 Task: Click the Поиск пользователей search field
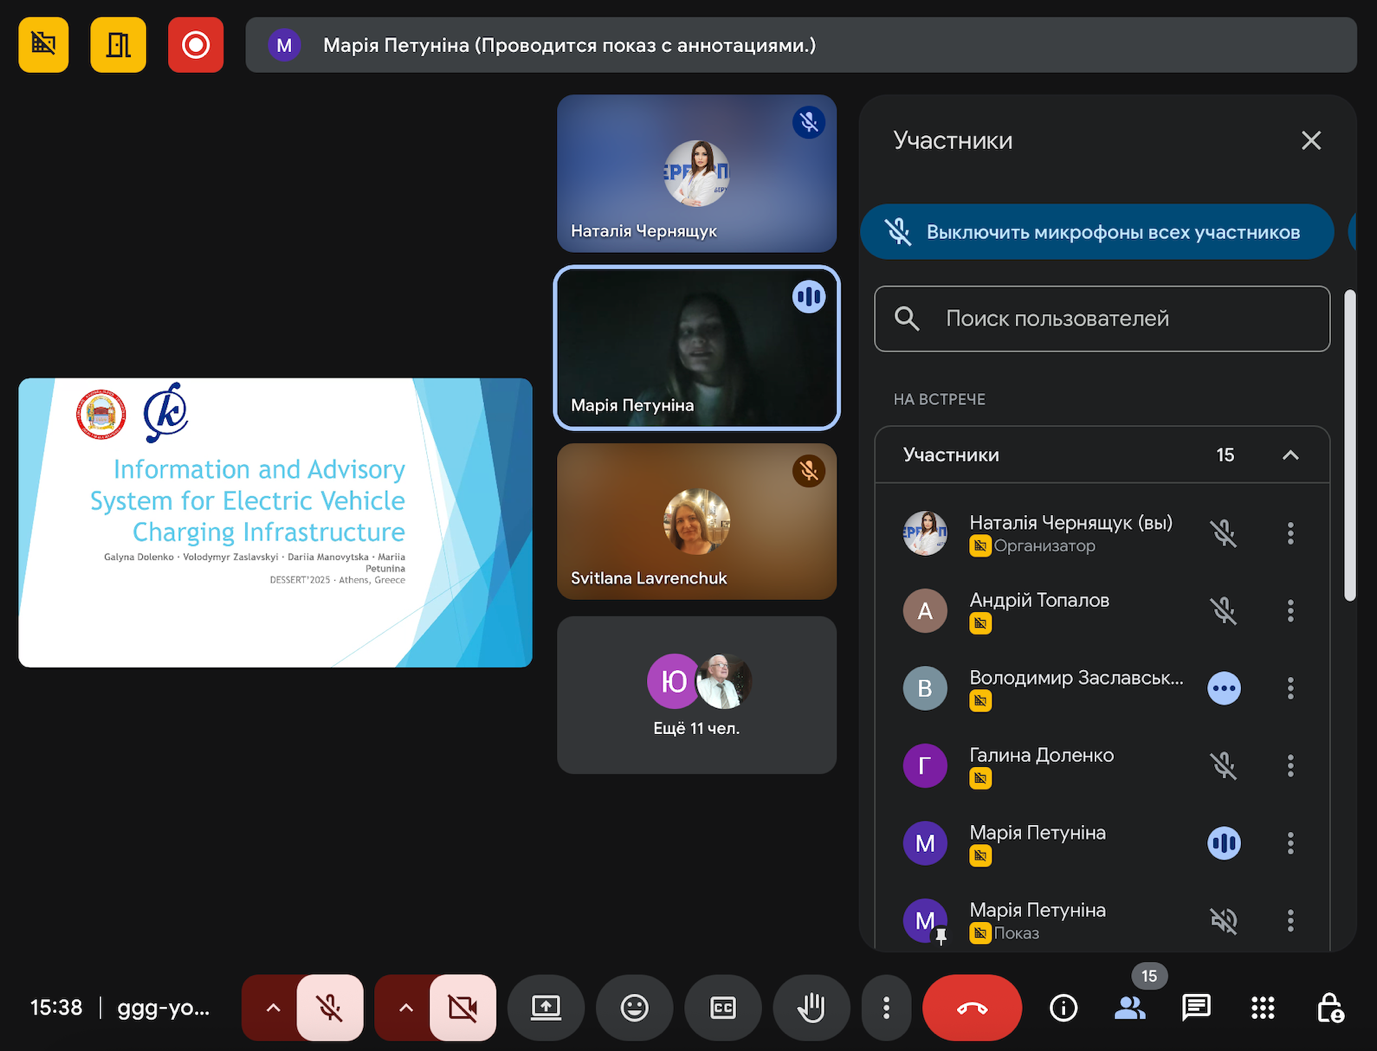click(x=1102, y=319)
